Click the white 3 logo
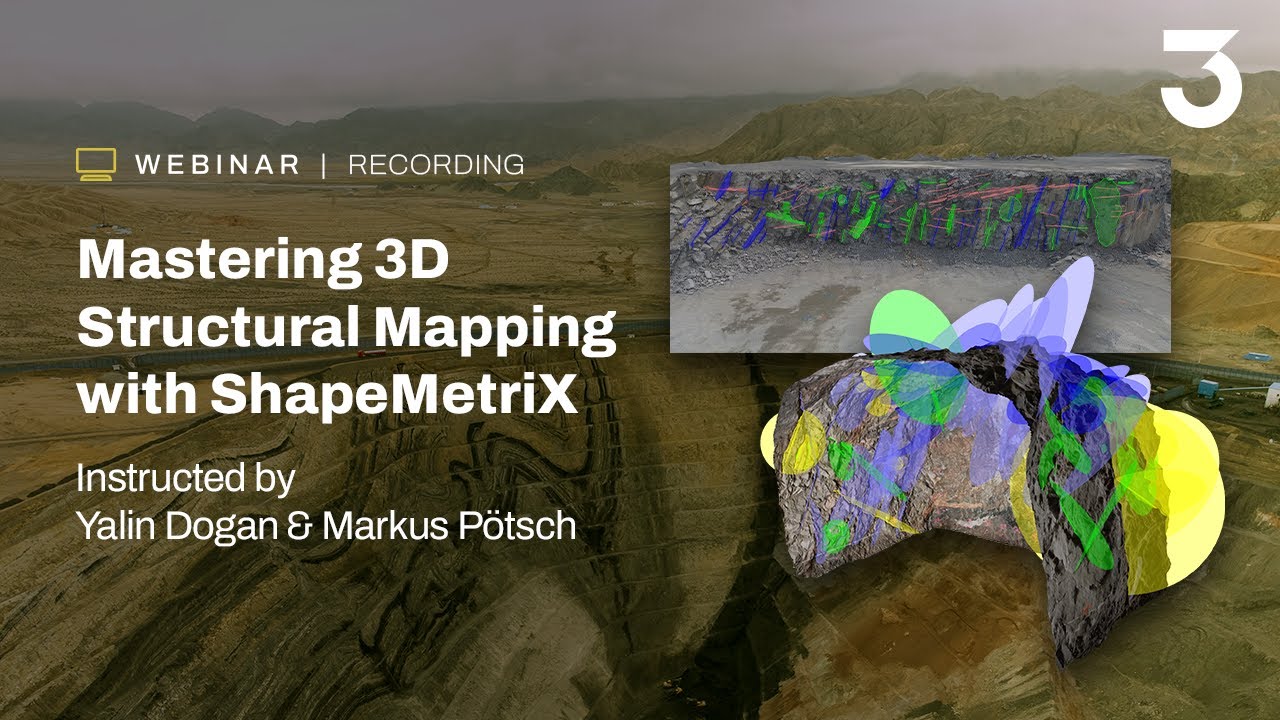This screenshot has width=1280, height=720. (1201, 78)
